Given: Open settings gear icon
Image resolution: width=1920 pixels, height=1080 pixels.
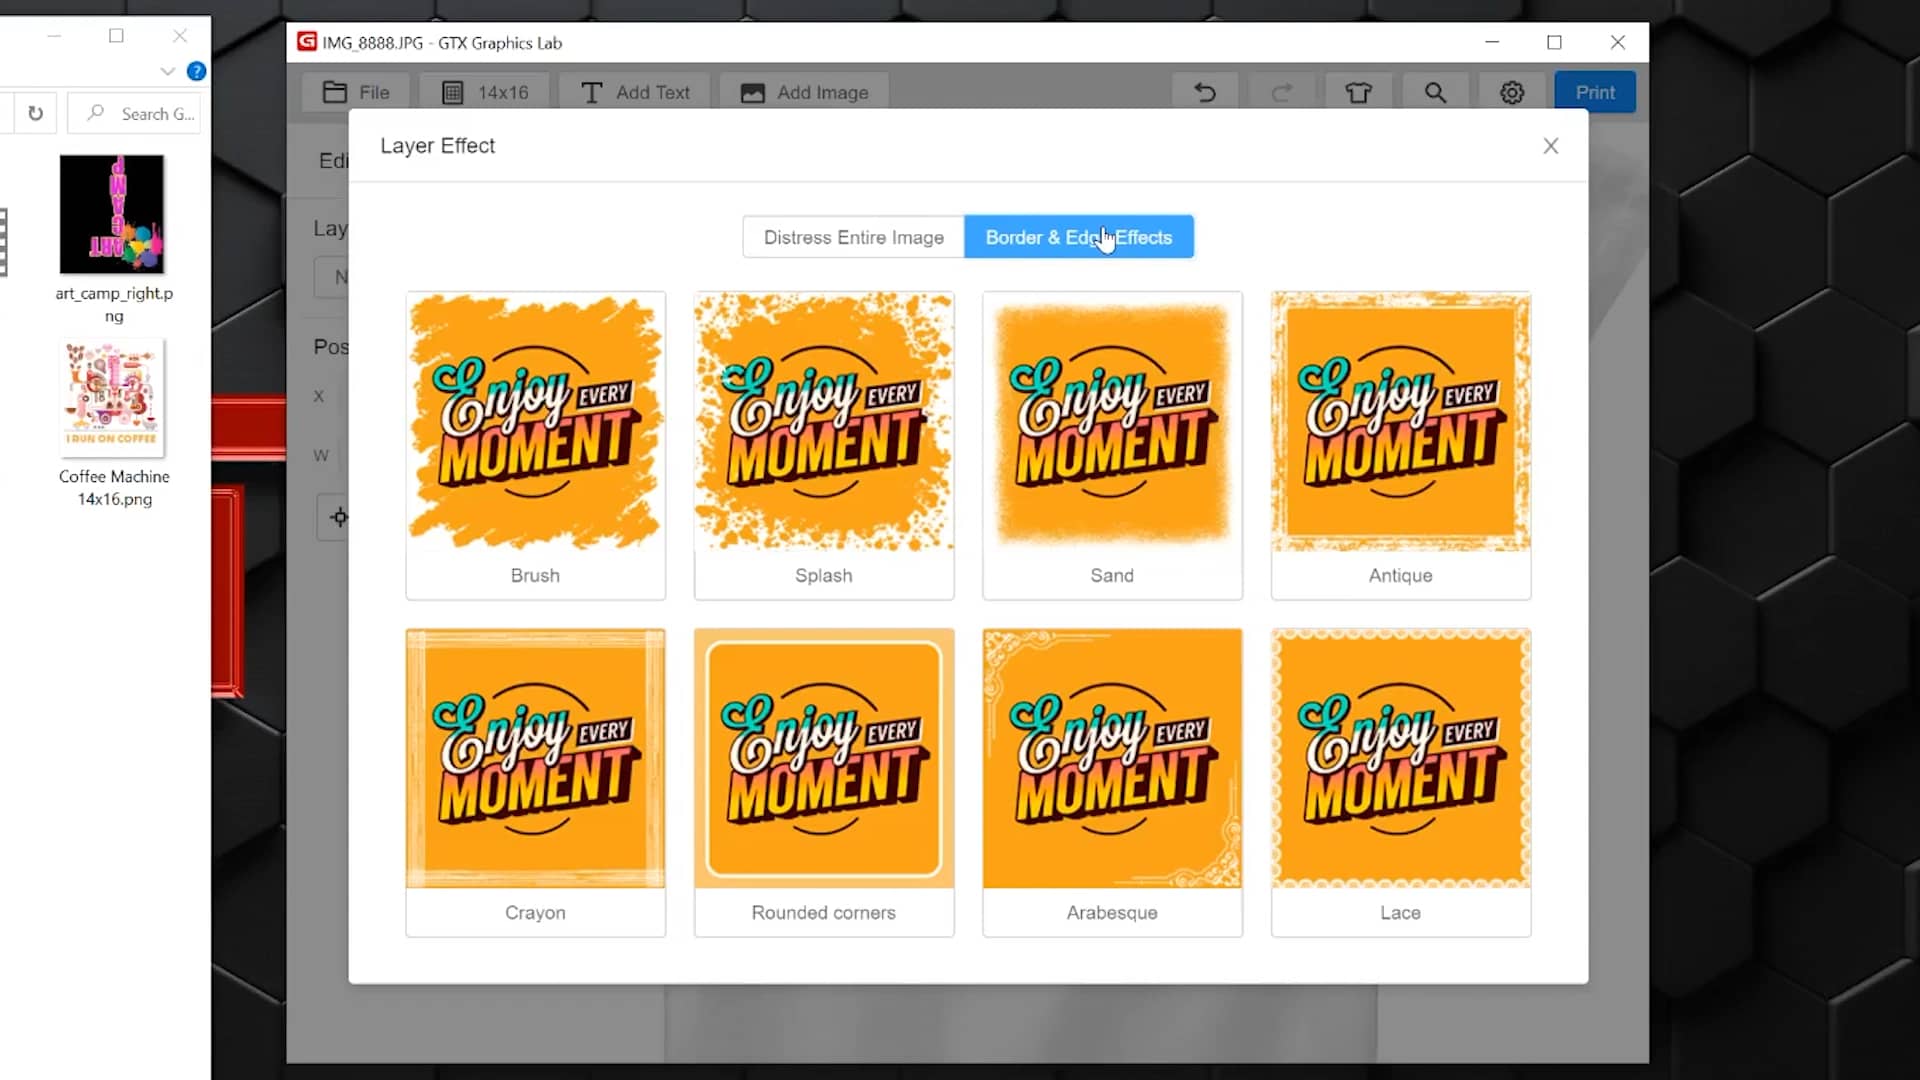Looking at the screenshot, I should click(x=1512, y=93).
